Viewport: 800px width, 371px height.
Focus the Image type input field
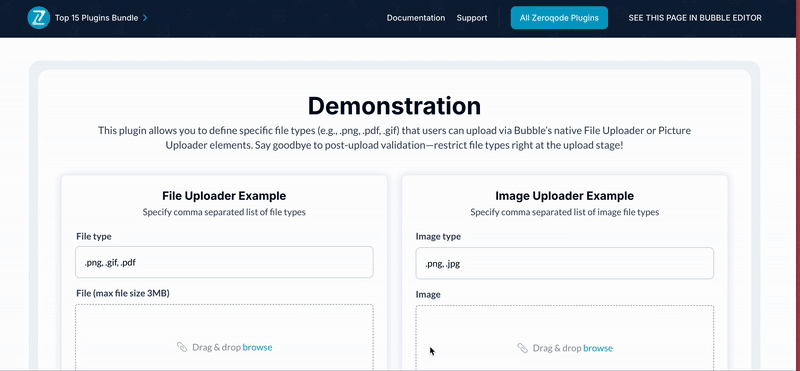pos(565,263)
